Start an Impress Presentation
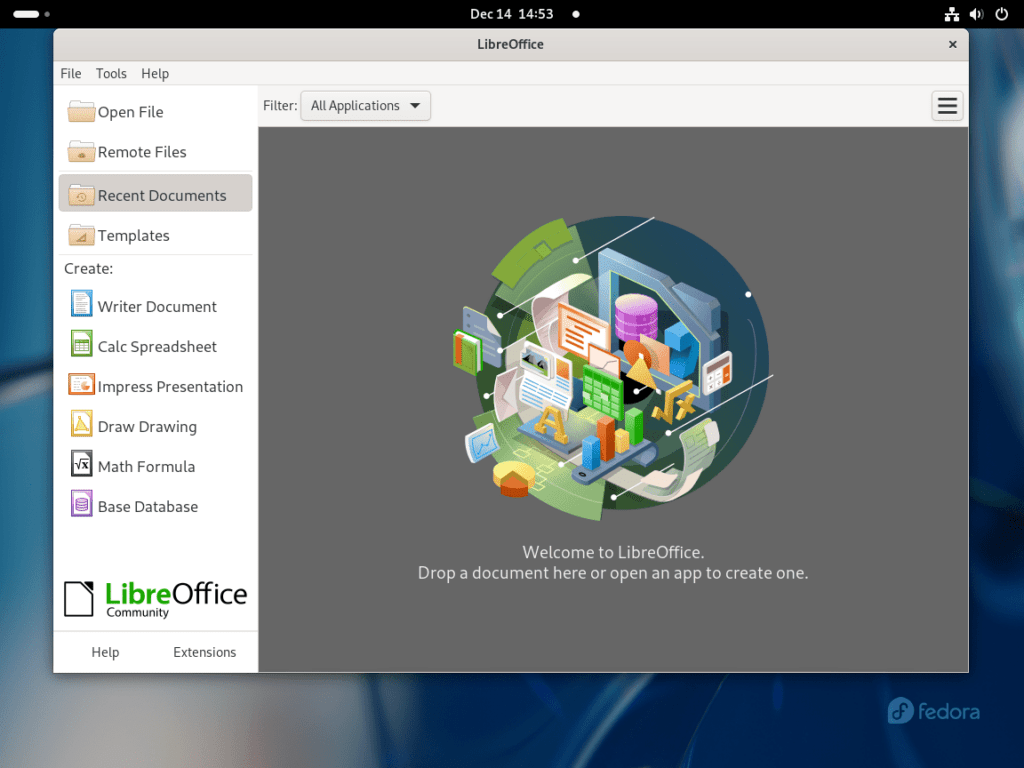The height and width of the screenshot is (768, 1024). pos(170,385)
